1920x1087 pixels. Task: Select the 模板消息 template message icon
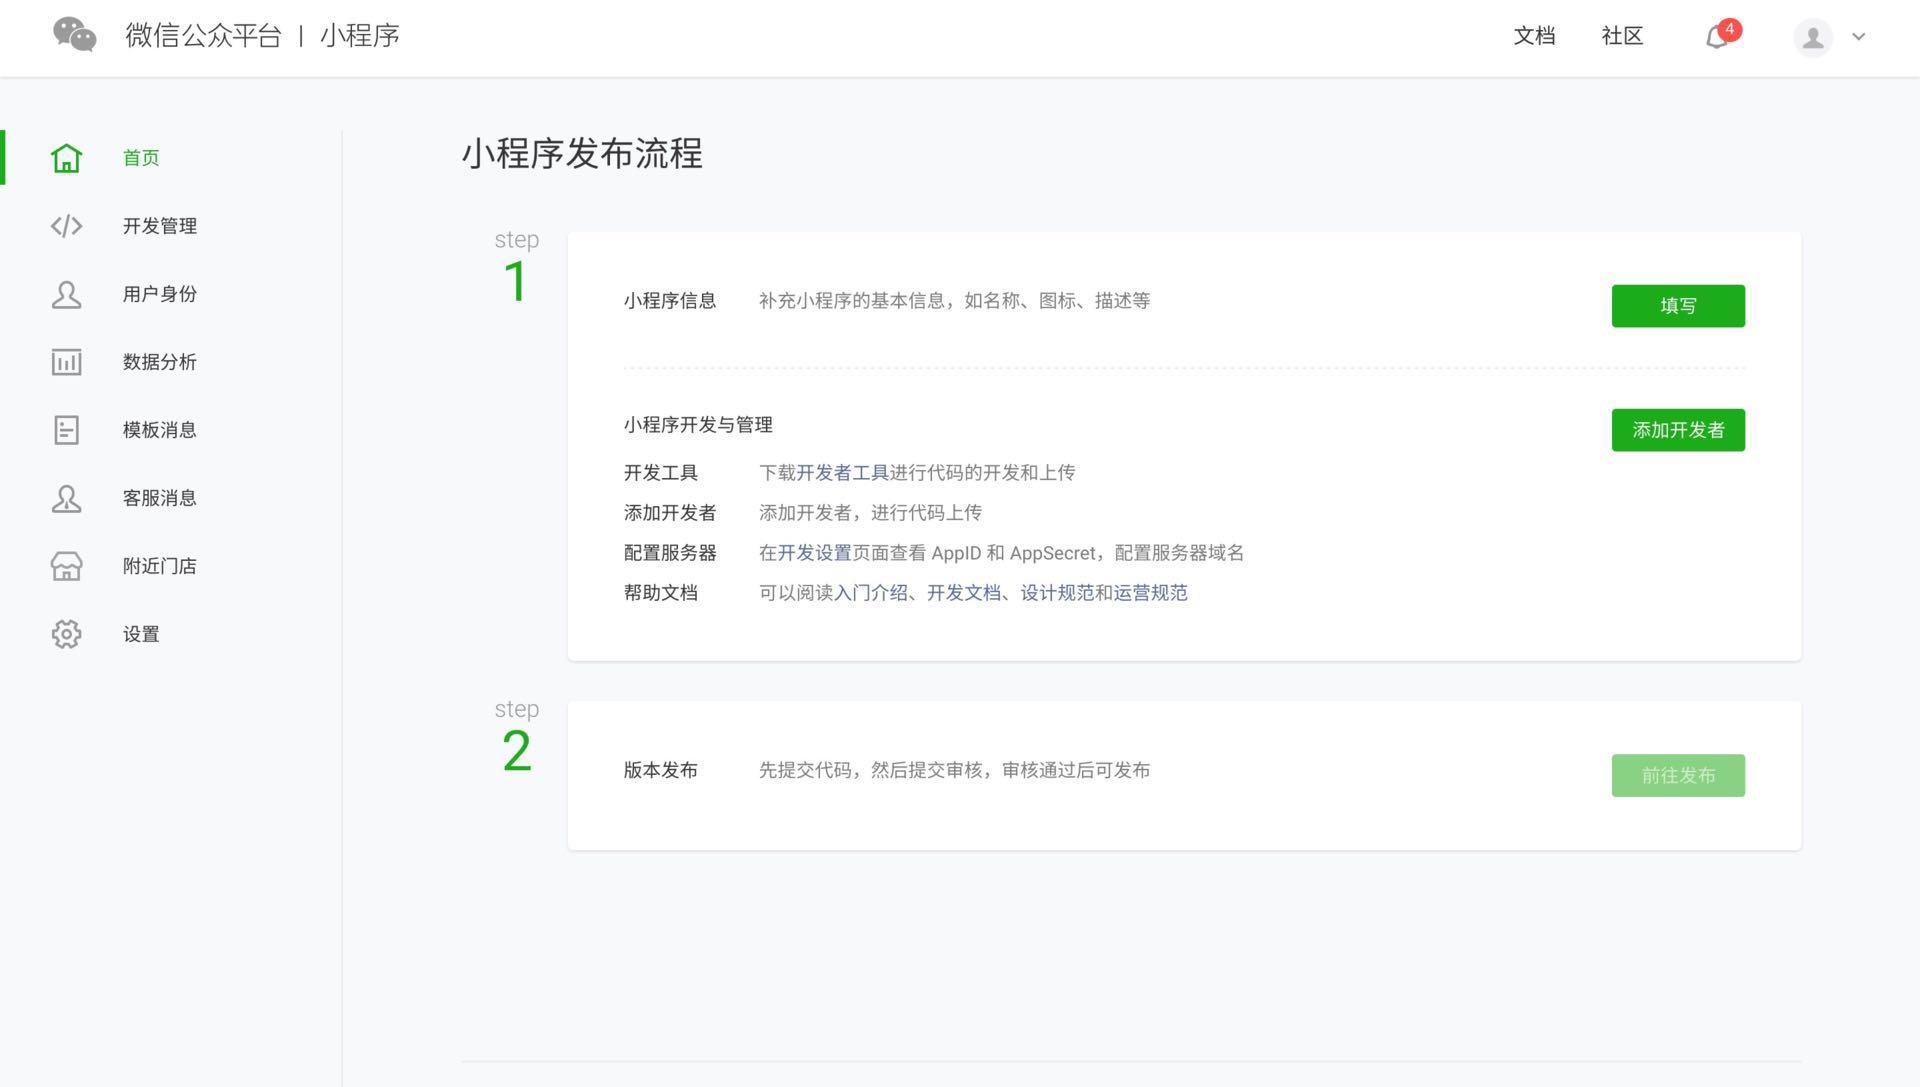point(66,429)
